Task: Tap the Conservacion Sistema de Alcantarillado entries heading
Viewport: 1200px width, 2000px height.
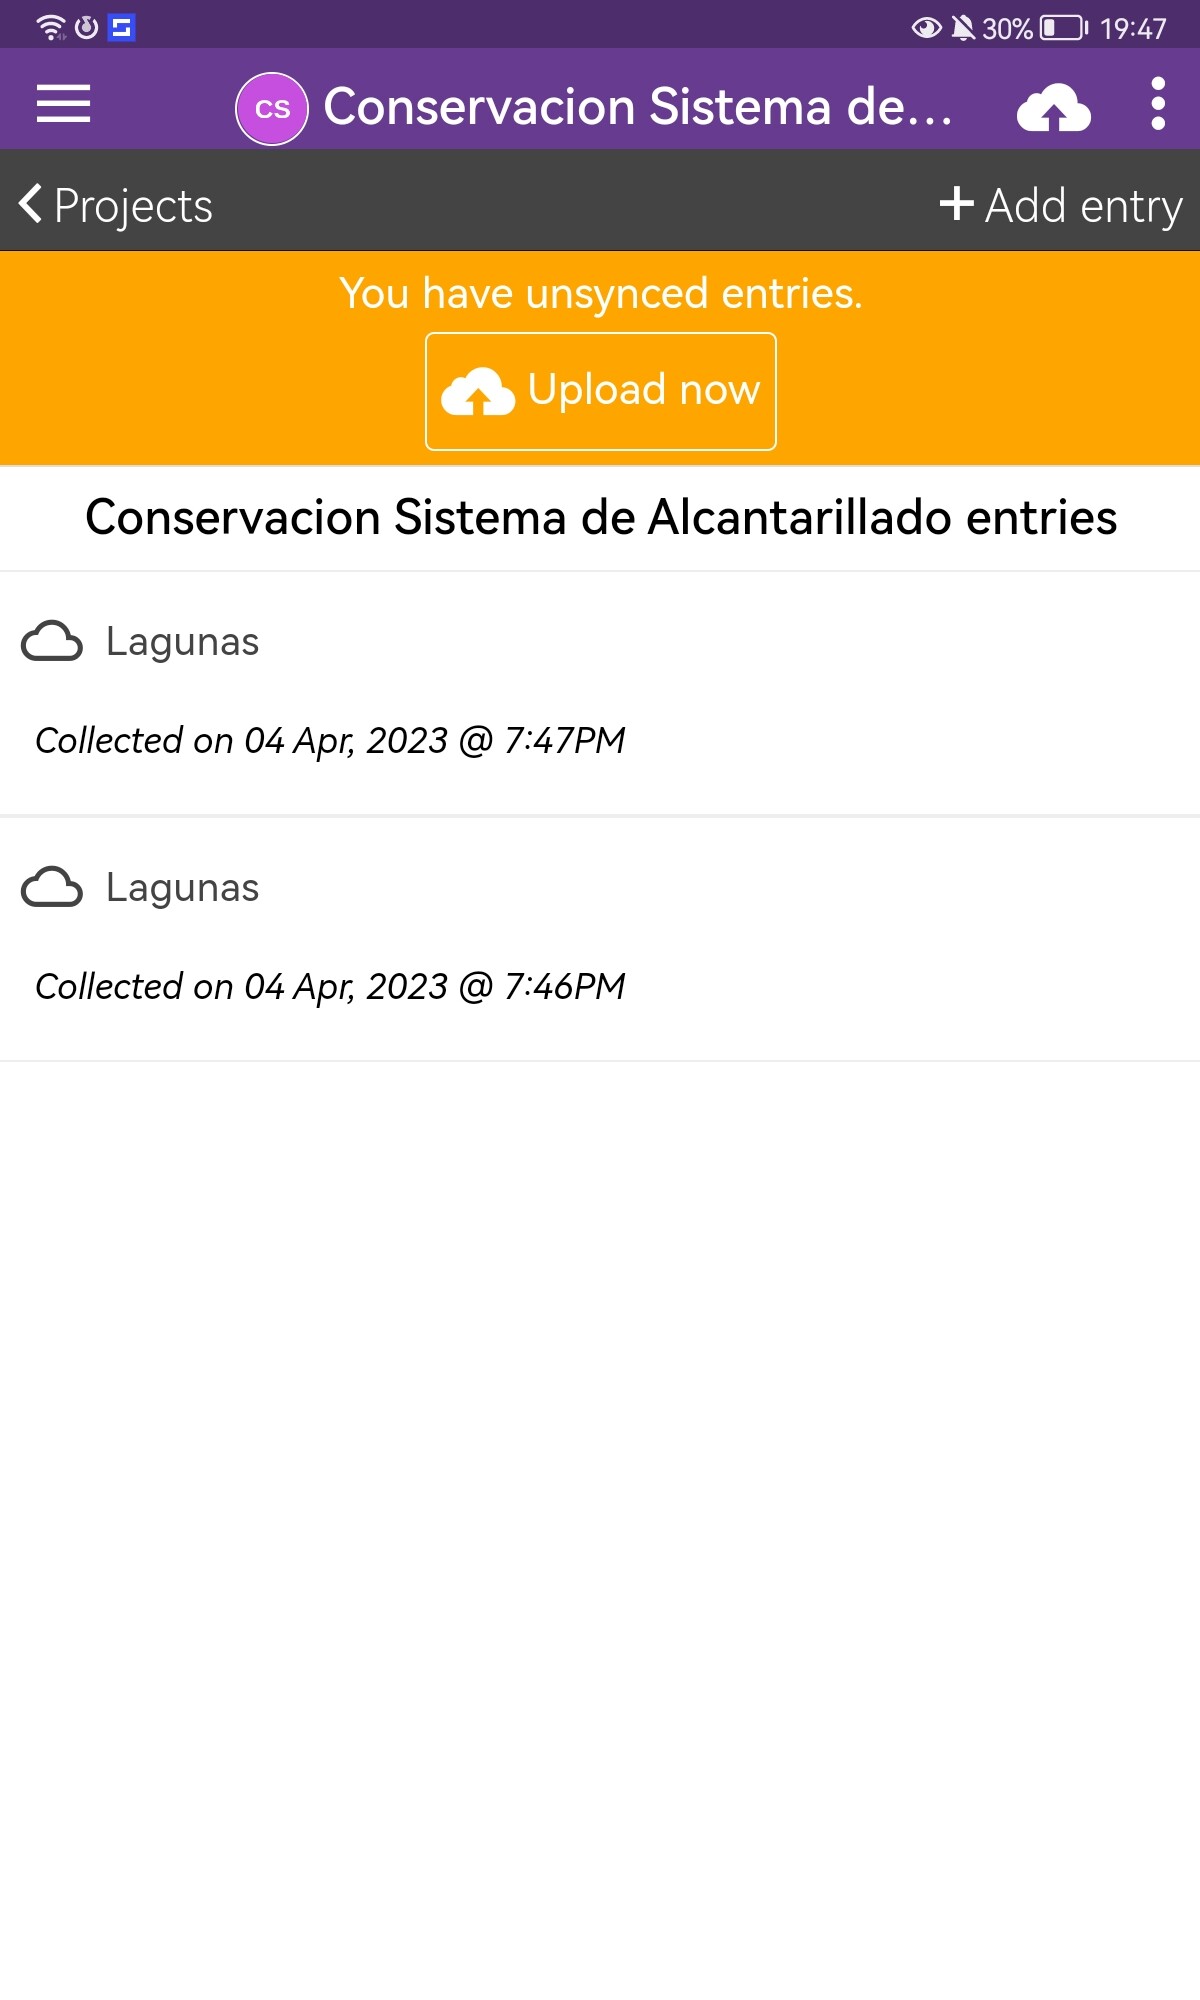Action: pyautogui.click(x=600, y=518)
